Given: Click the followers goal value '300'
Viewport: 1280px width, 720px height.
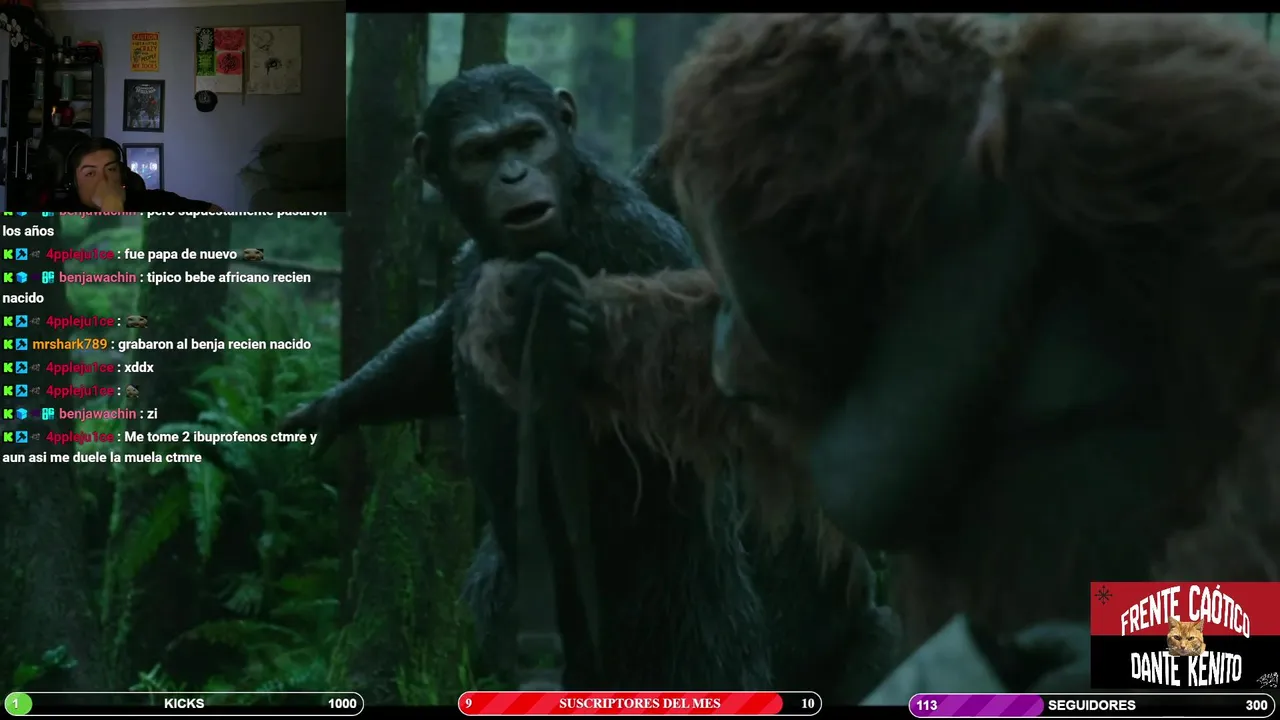Looking at the screenshot, I should coord(1257,705).
